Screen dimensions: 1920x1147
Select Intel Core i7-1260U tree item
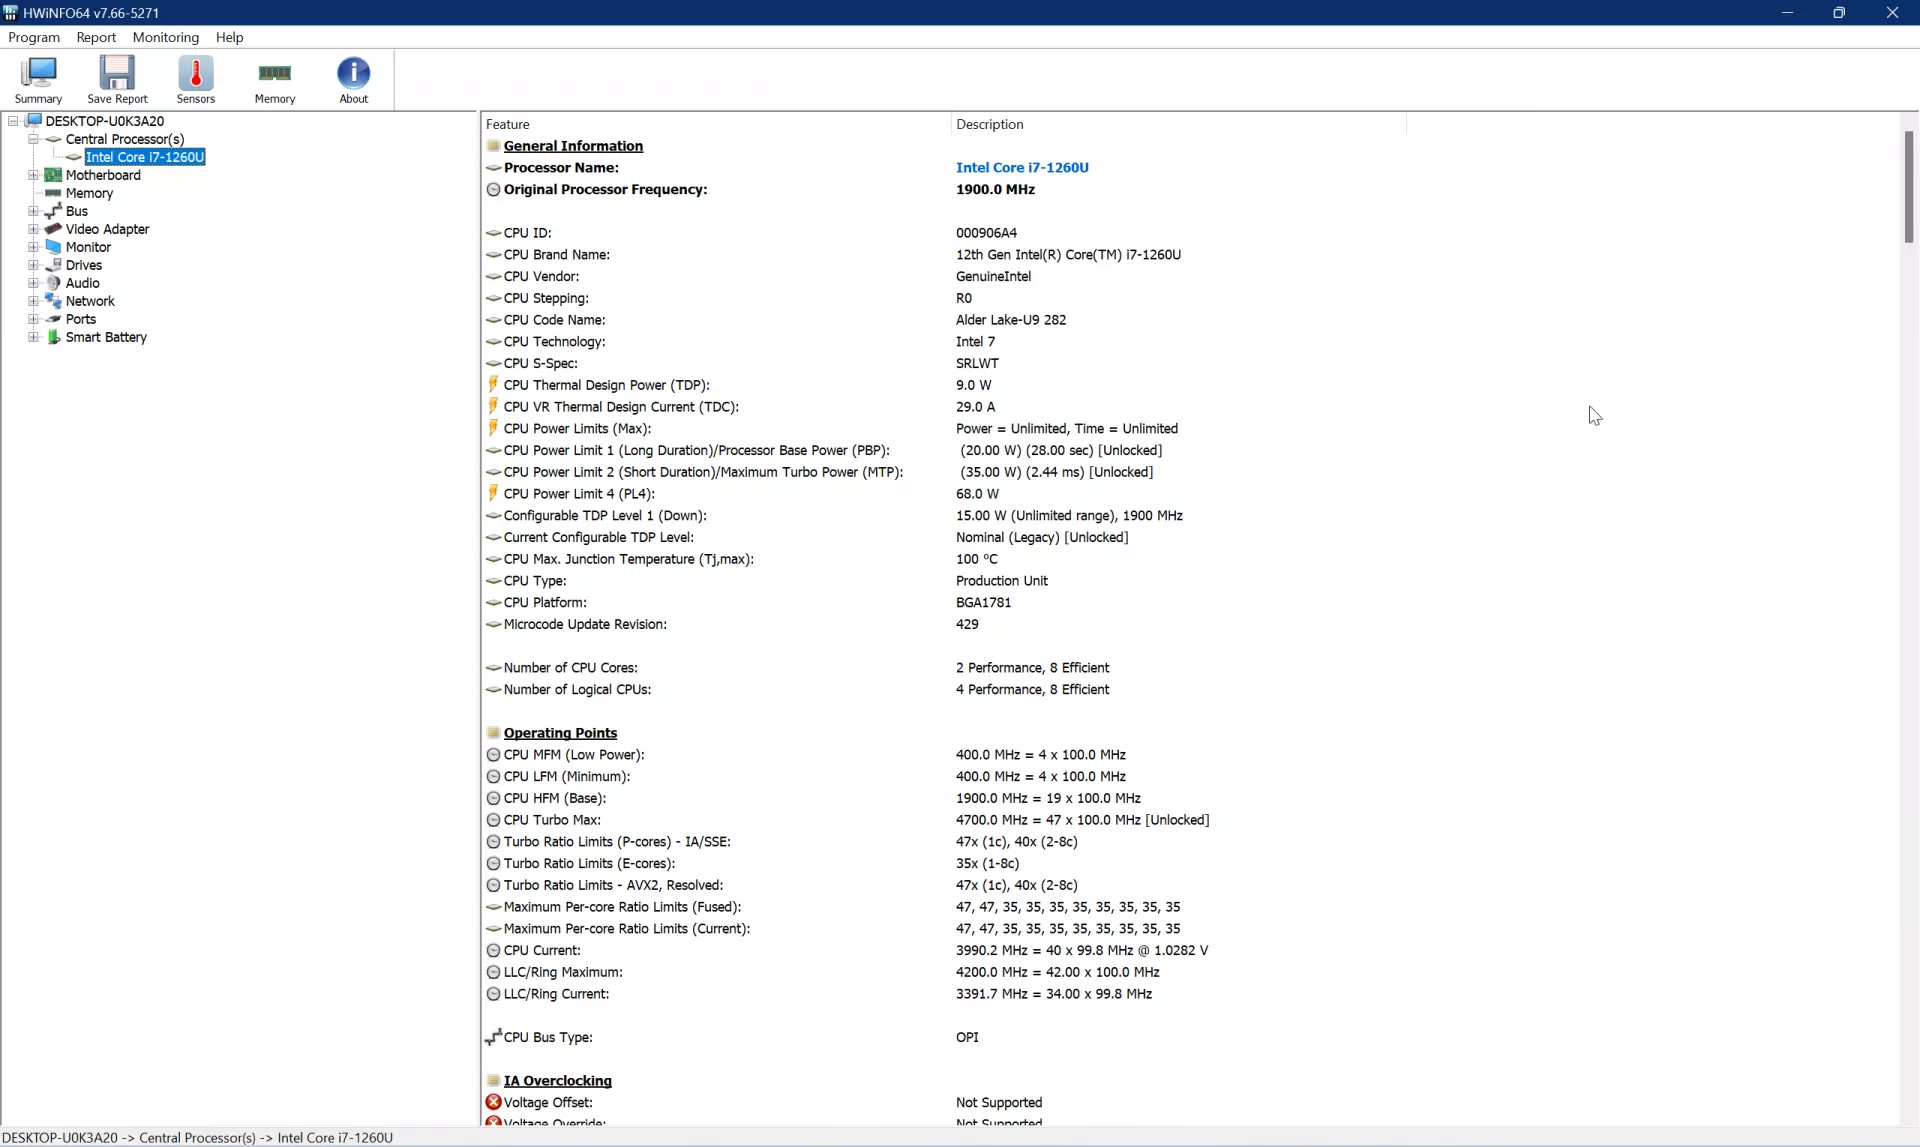tap(145, 157)
